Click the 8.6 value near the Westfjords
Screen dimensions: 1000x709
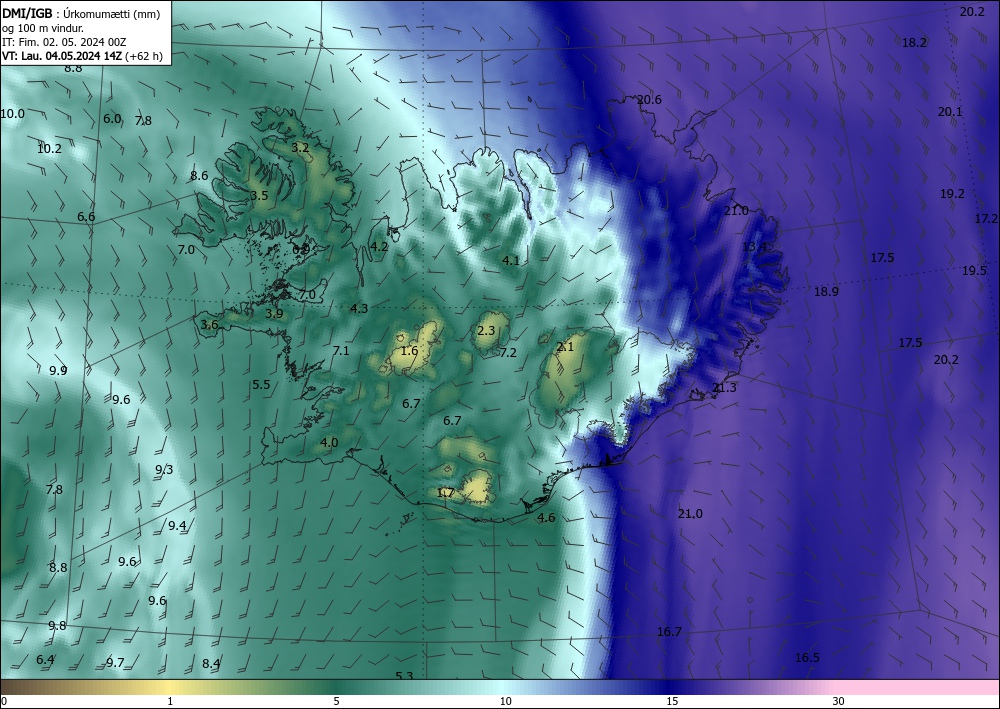[x=200, y=175]
